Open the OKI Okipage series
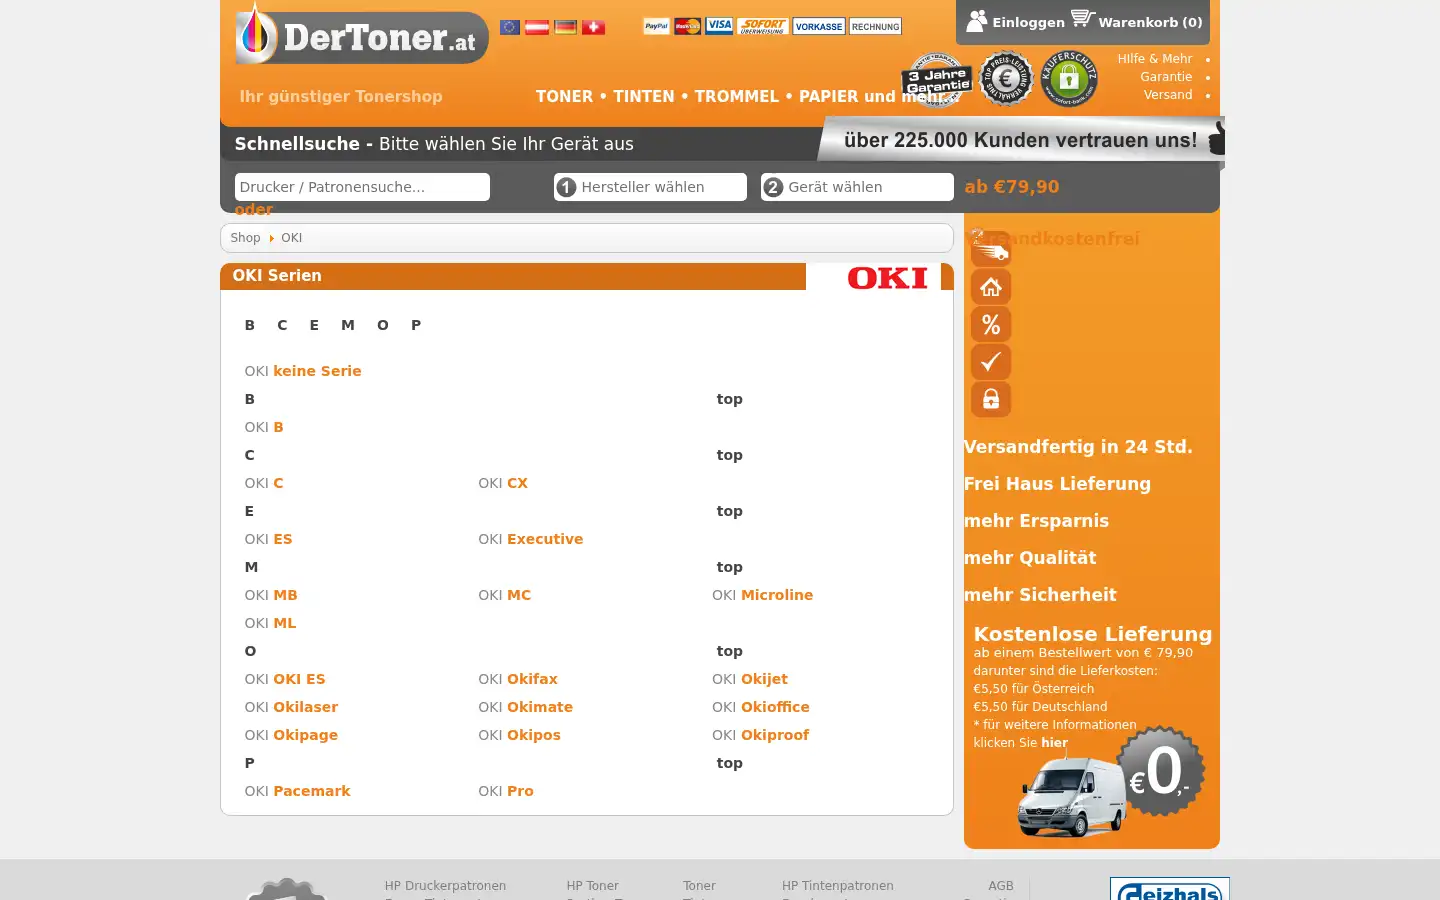1440x900 pixels. [291, 735]
